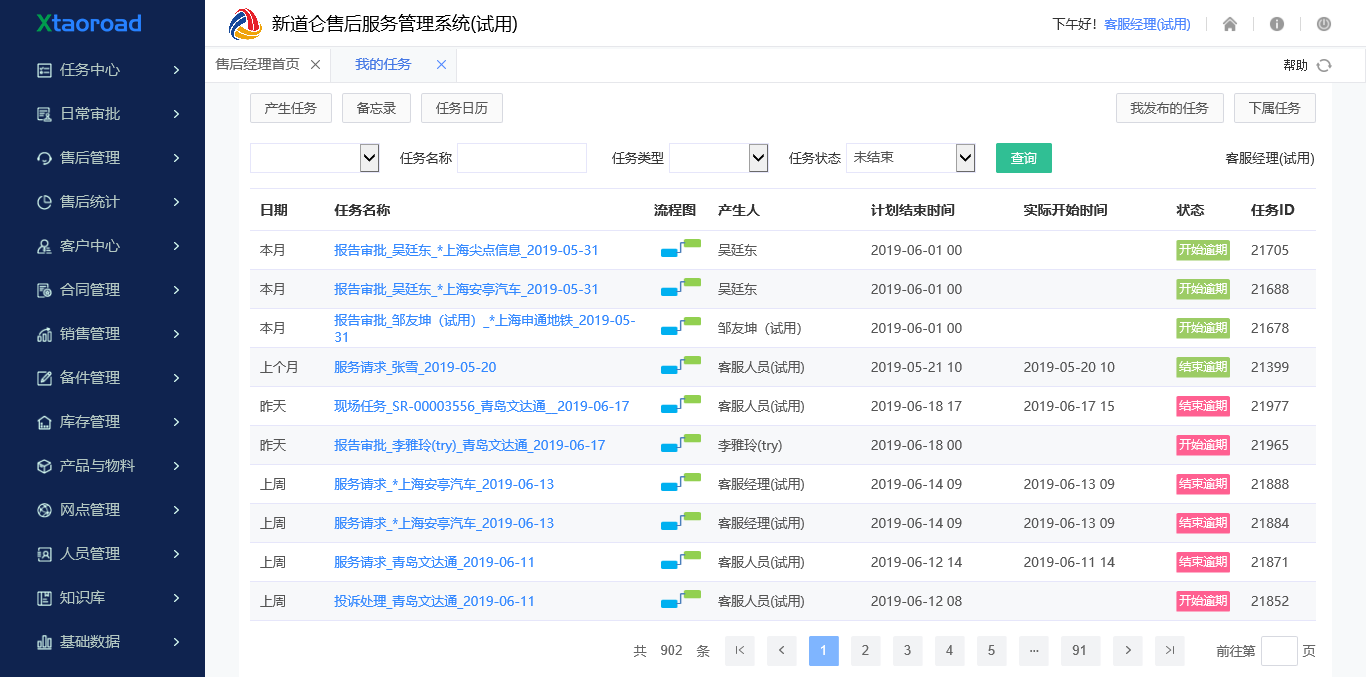Viewport: 1366px width, 677px height.
Task: Go to the last page arrow
Action: (x=1169, y=651)
